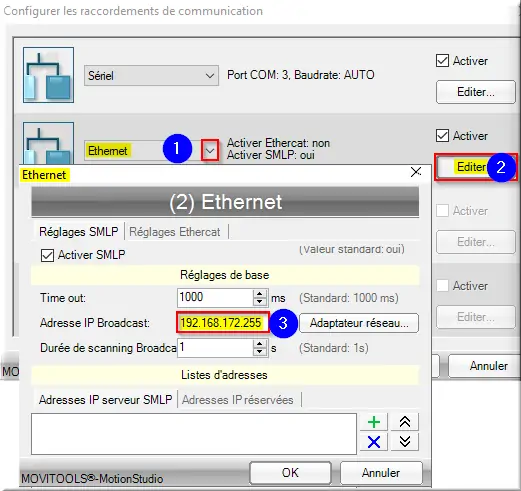Toggle the Activer SMLP checkbox
The height and width of the screenshot is (491, 521).
click(x=47, y=256)
